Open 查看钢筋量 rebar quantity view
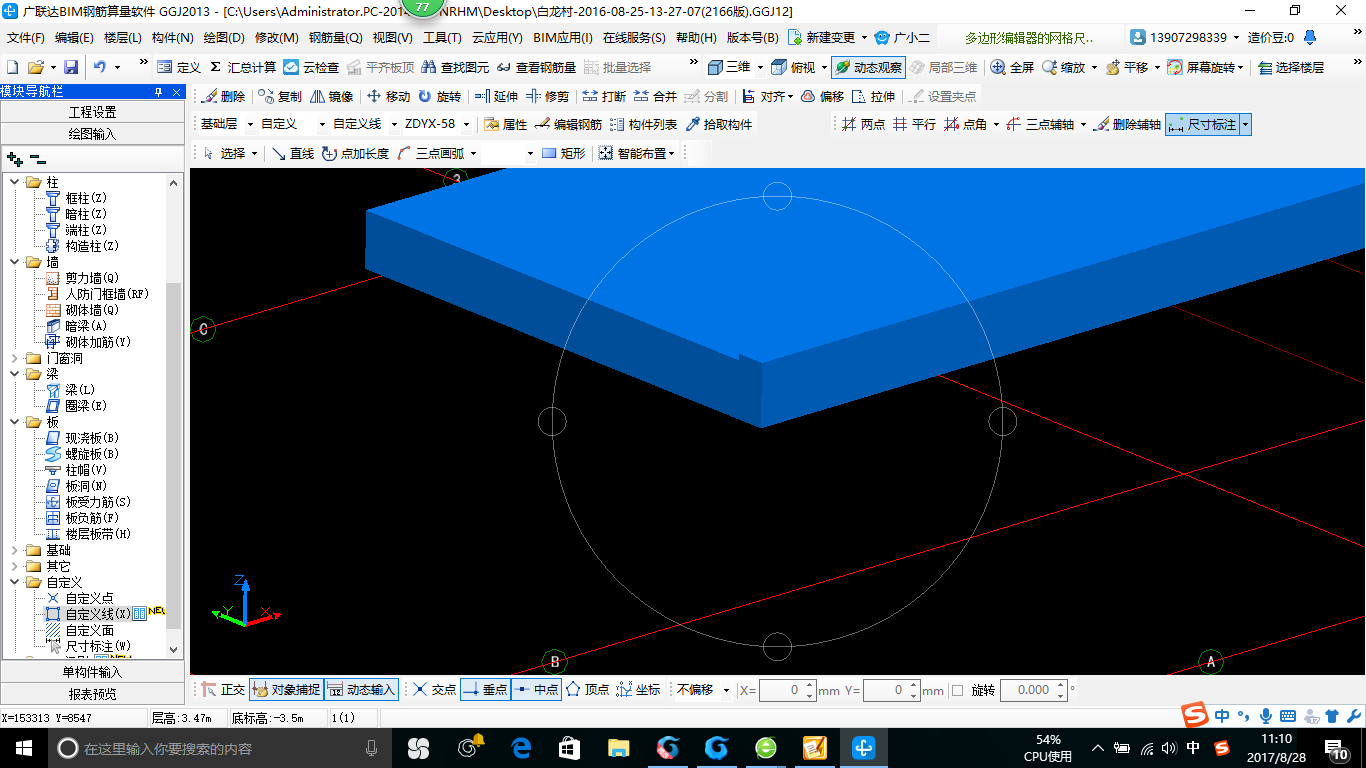1366x768 pixels. [x=537, y=67]
